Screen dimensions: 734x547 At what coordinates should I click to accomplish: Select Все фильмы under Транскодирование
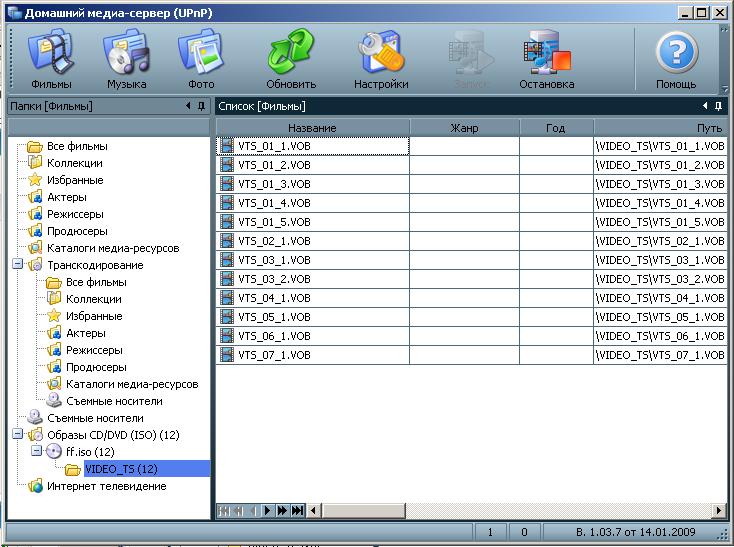click(x=96, y=282)
